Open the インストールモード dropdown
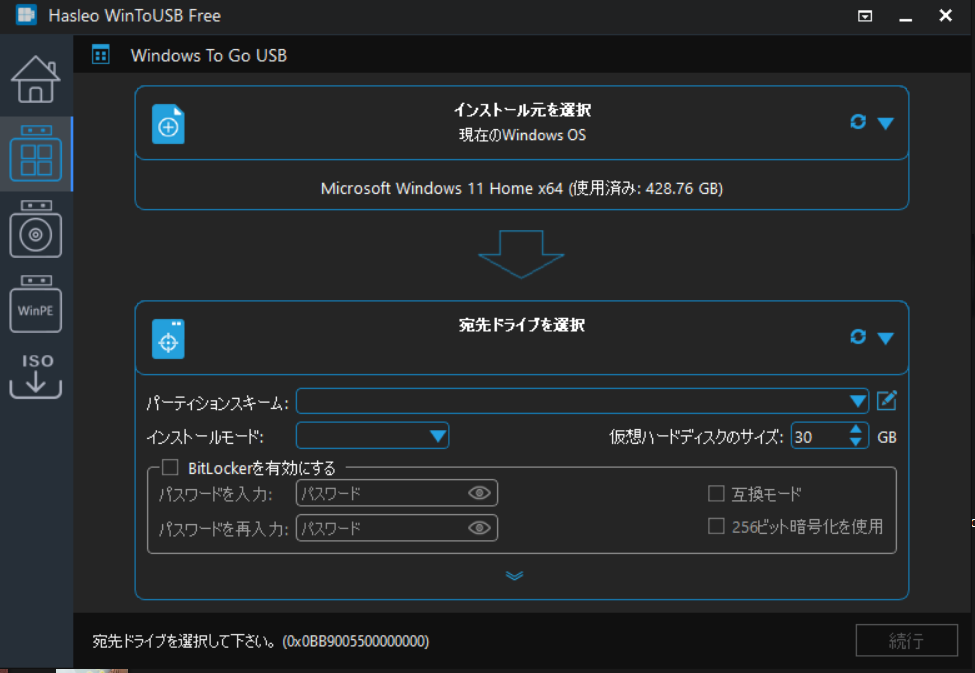Image resolution: width=975 pixels, height=673 pixels. point(438,436)
